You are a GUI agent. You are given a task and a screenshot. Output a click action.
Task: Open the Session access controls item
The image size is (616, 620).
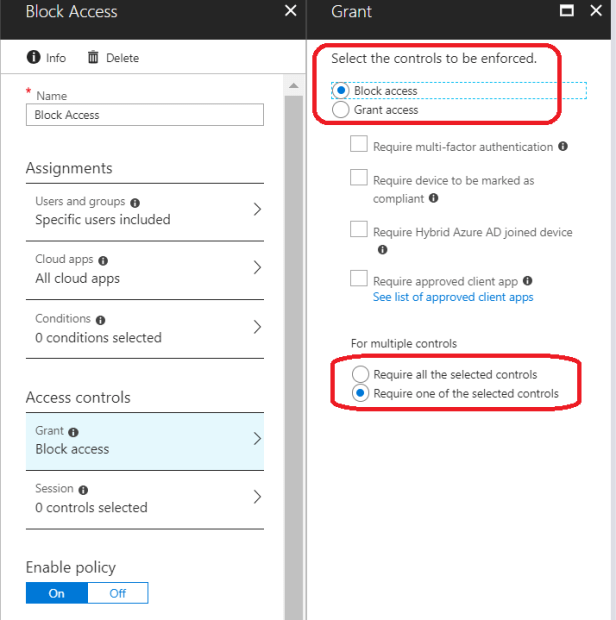point(145,497)
